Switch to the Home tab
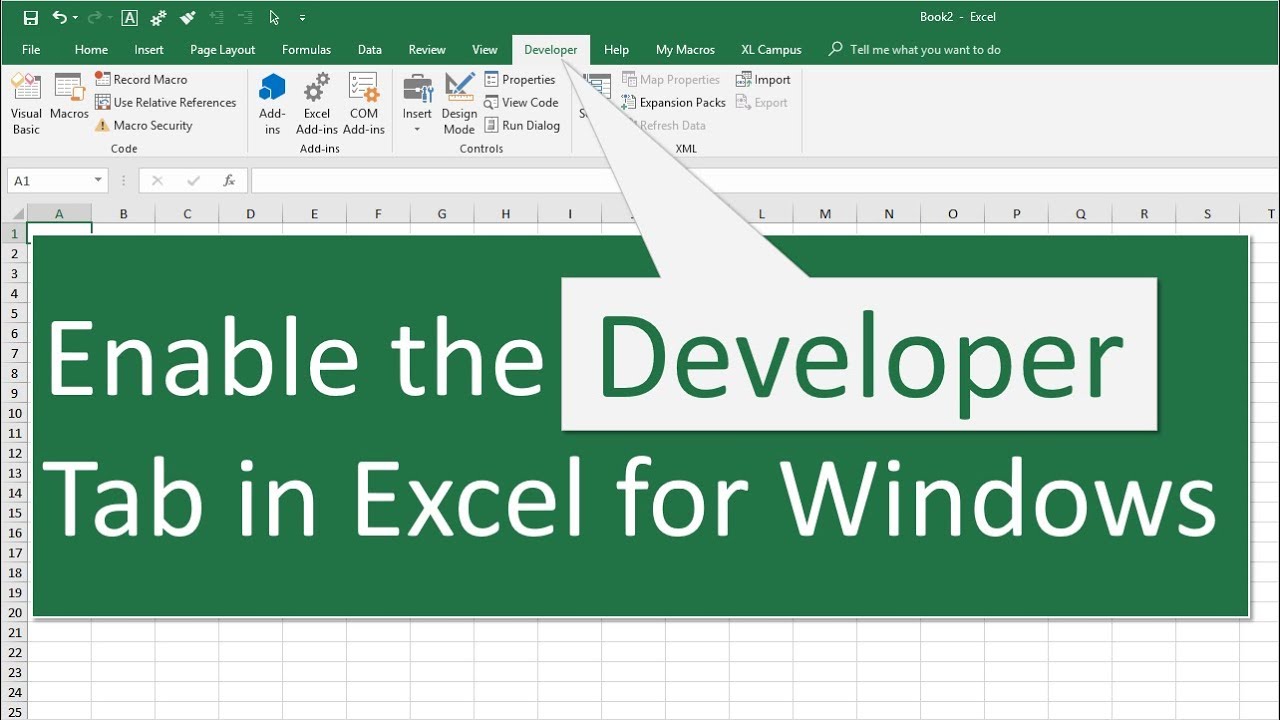Viewport: 1280px width, 720px height. (x=91, y=49)
